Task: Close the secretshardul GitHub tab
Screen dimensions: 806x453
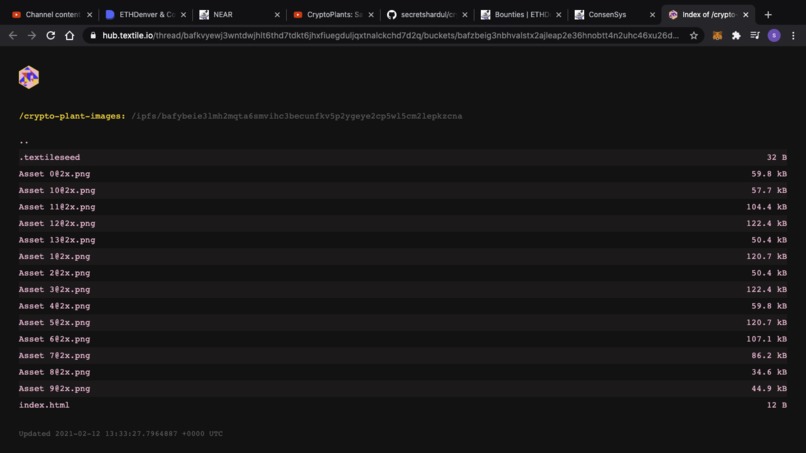Action: (x=465, y=15)
